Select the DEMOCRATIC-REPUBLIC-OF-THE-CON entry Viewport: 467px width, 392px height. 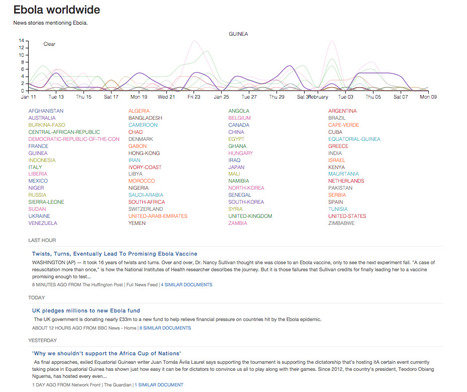tap(74, 139)
